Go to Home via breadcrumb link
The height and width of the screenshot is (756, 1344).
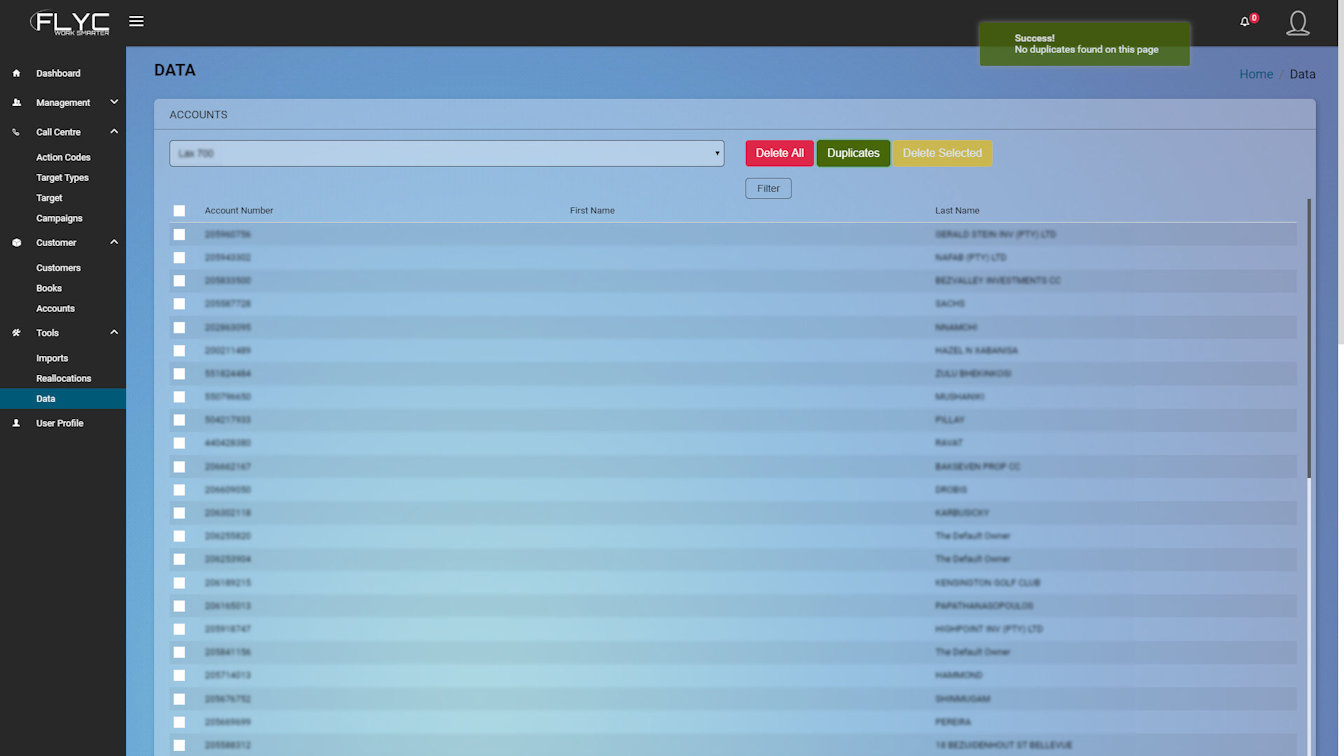coord(1256,74)
